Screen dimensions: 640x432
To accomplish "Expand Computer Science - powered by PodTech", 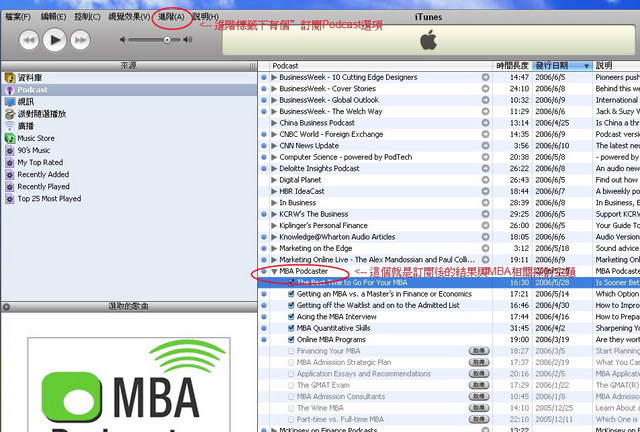I will (274, 157).
